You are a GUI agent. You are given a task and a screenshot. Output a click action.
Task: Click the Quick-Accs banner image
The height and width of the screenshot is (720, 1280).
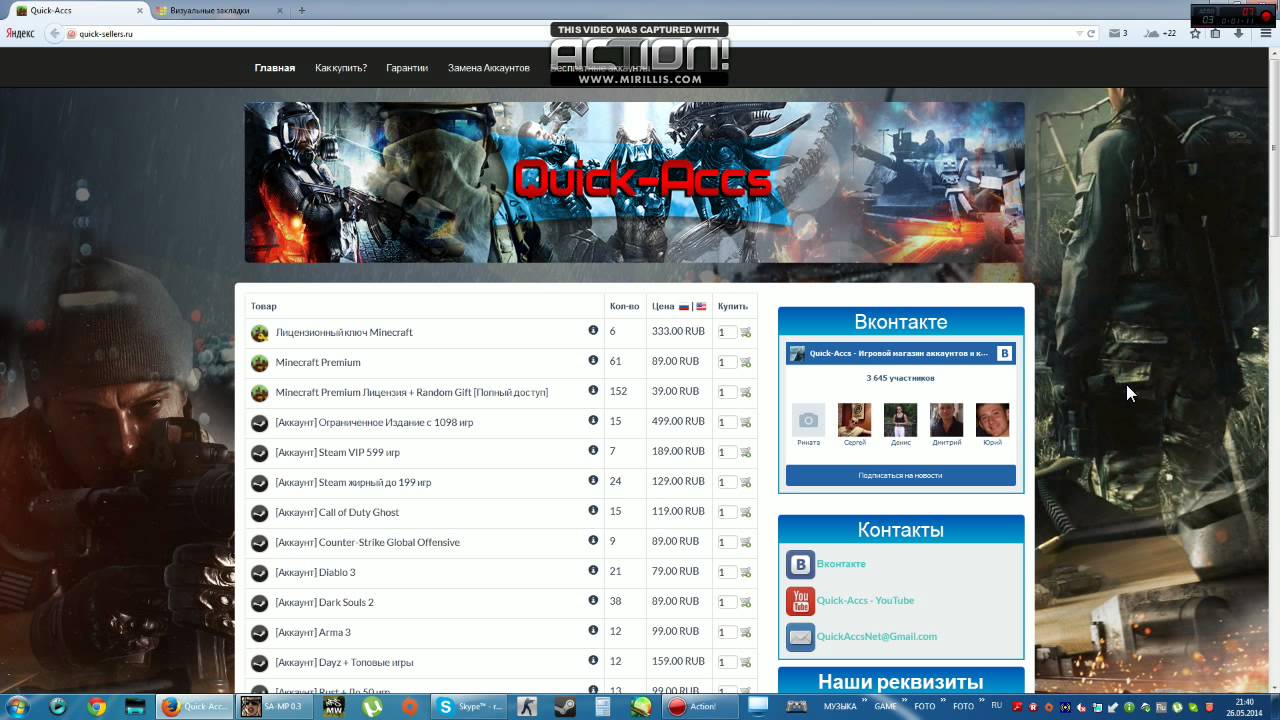tap(634, 182)
